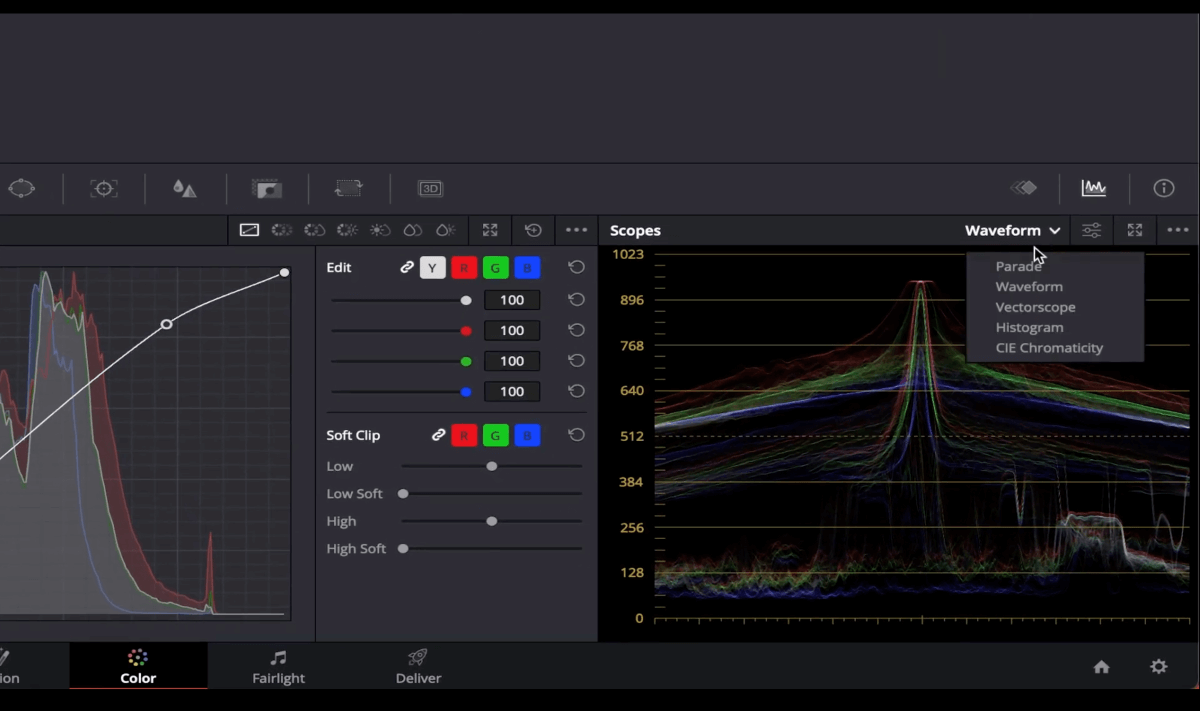
Task: Click the blue intensity value field
Action: (x=512, y=391)
